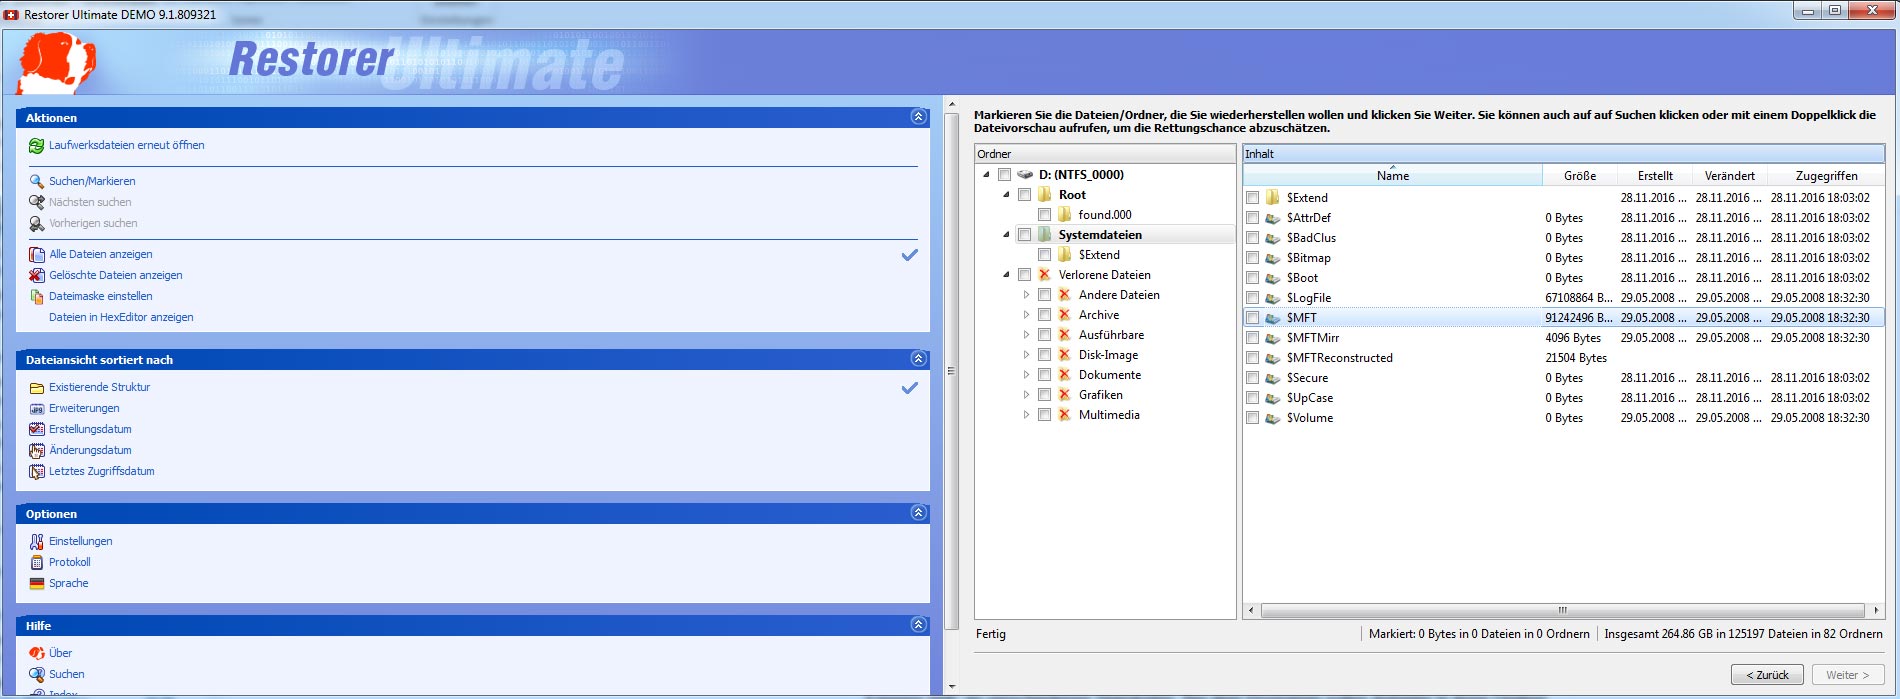Image resolution: width=1900 pixels, height=699 pixels.
Task: Tick the $AttrDef checkbox
Action: (x=1252, y=218)
